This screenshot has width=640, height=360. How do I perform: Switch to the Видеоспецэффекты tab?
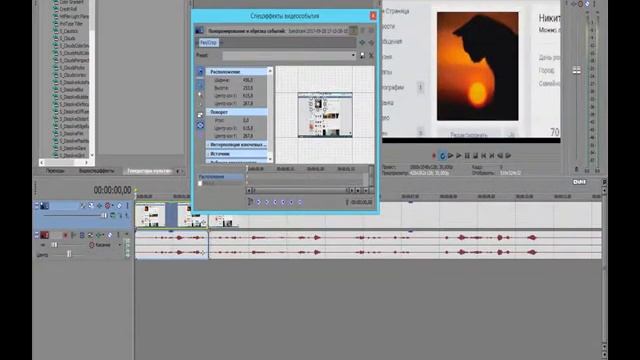[96, 171]
